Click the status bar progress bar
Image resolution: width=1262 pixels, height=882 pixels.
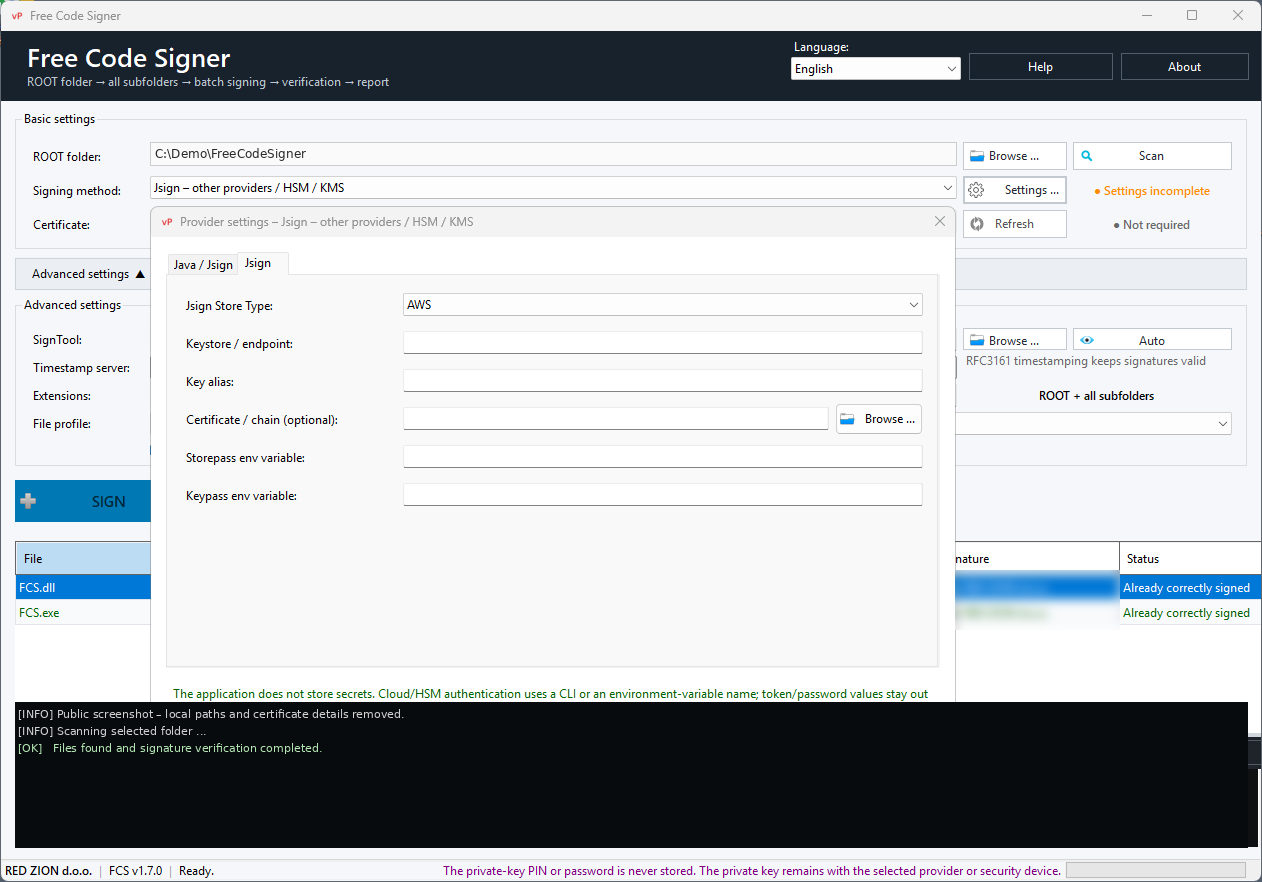coord(1156,871)
